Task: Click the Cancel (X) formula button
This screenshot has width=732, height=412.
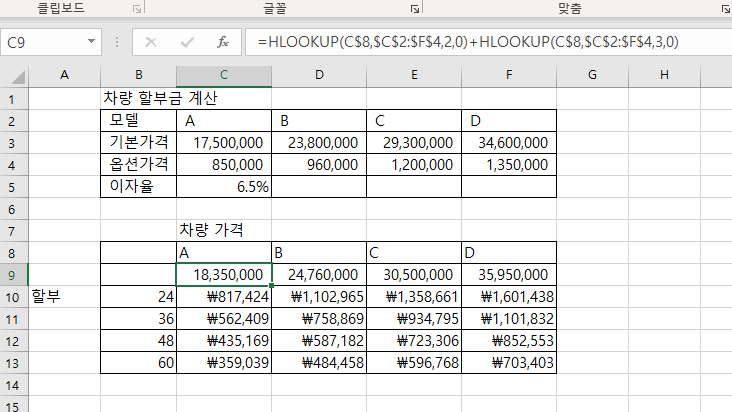Action: click(151, 42)
